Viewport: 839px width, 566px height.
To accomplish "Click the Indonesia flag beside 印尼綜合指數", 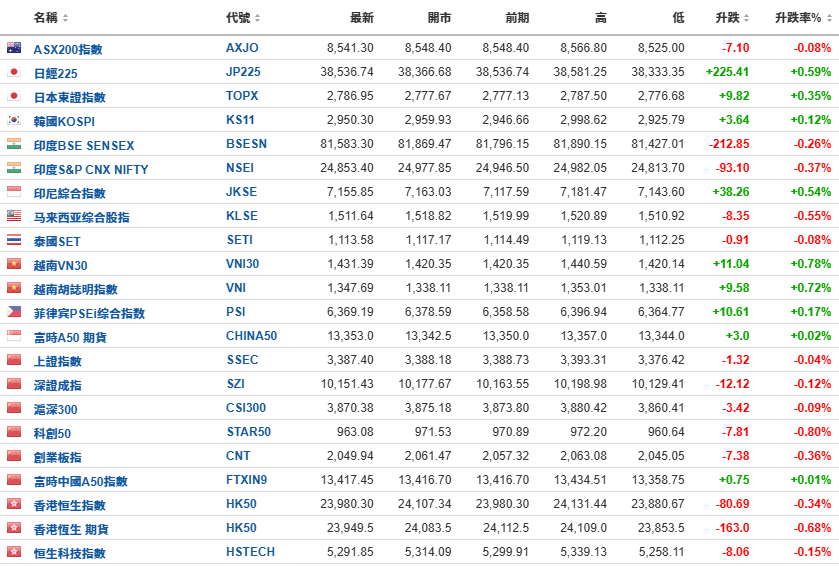I will (14, 192).
